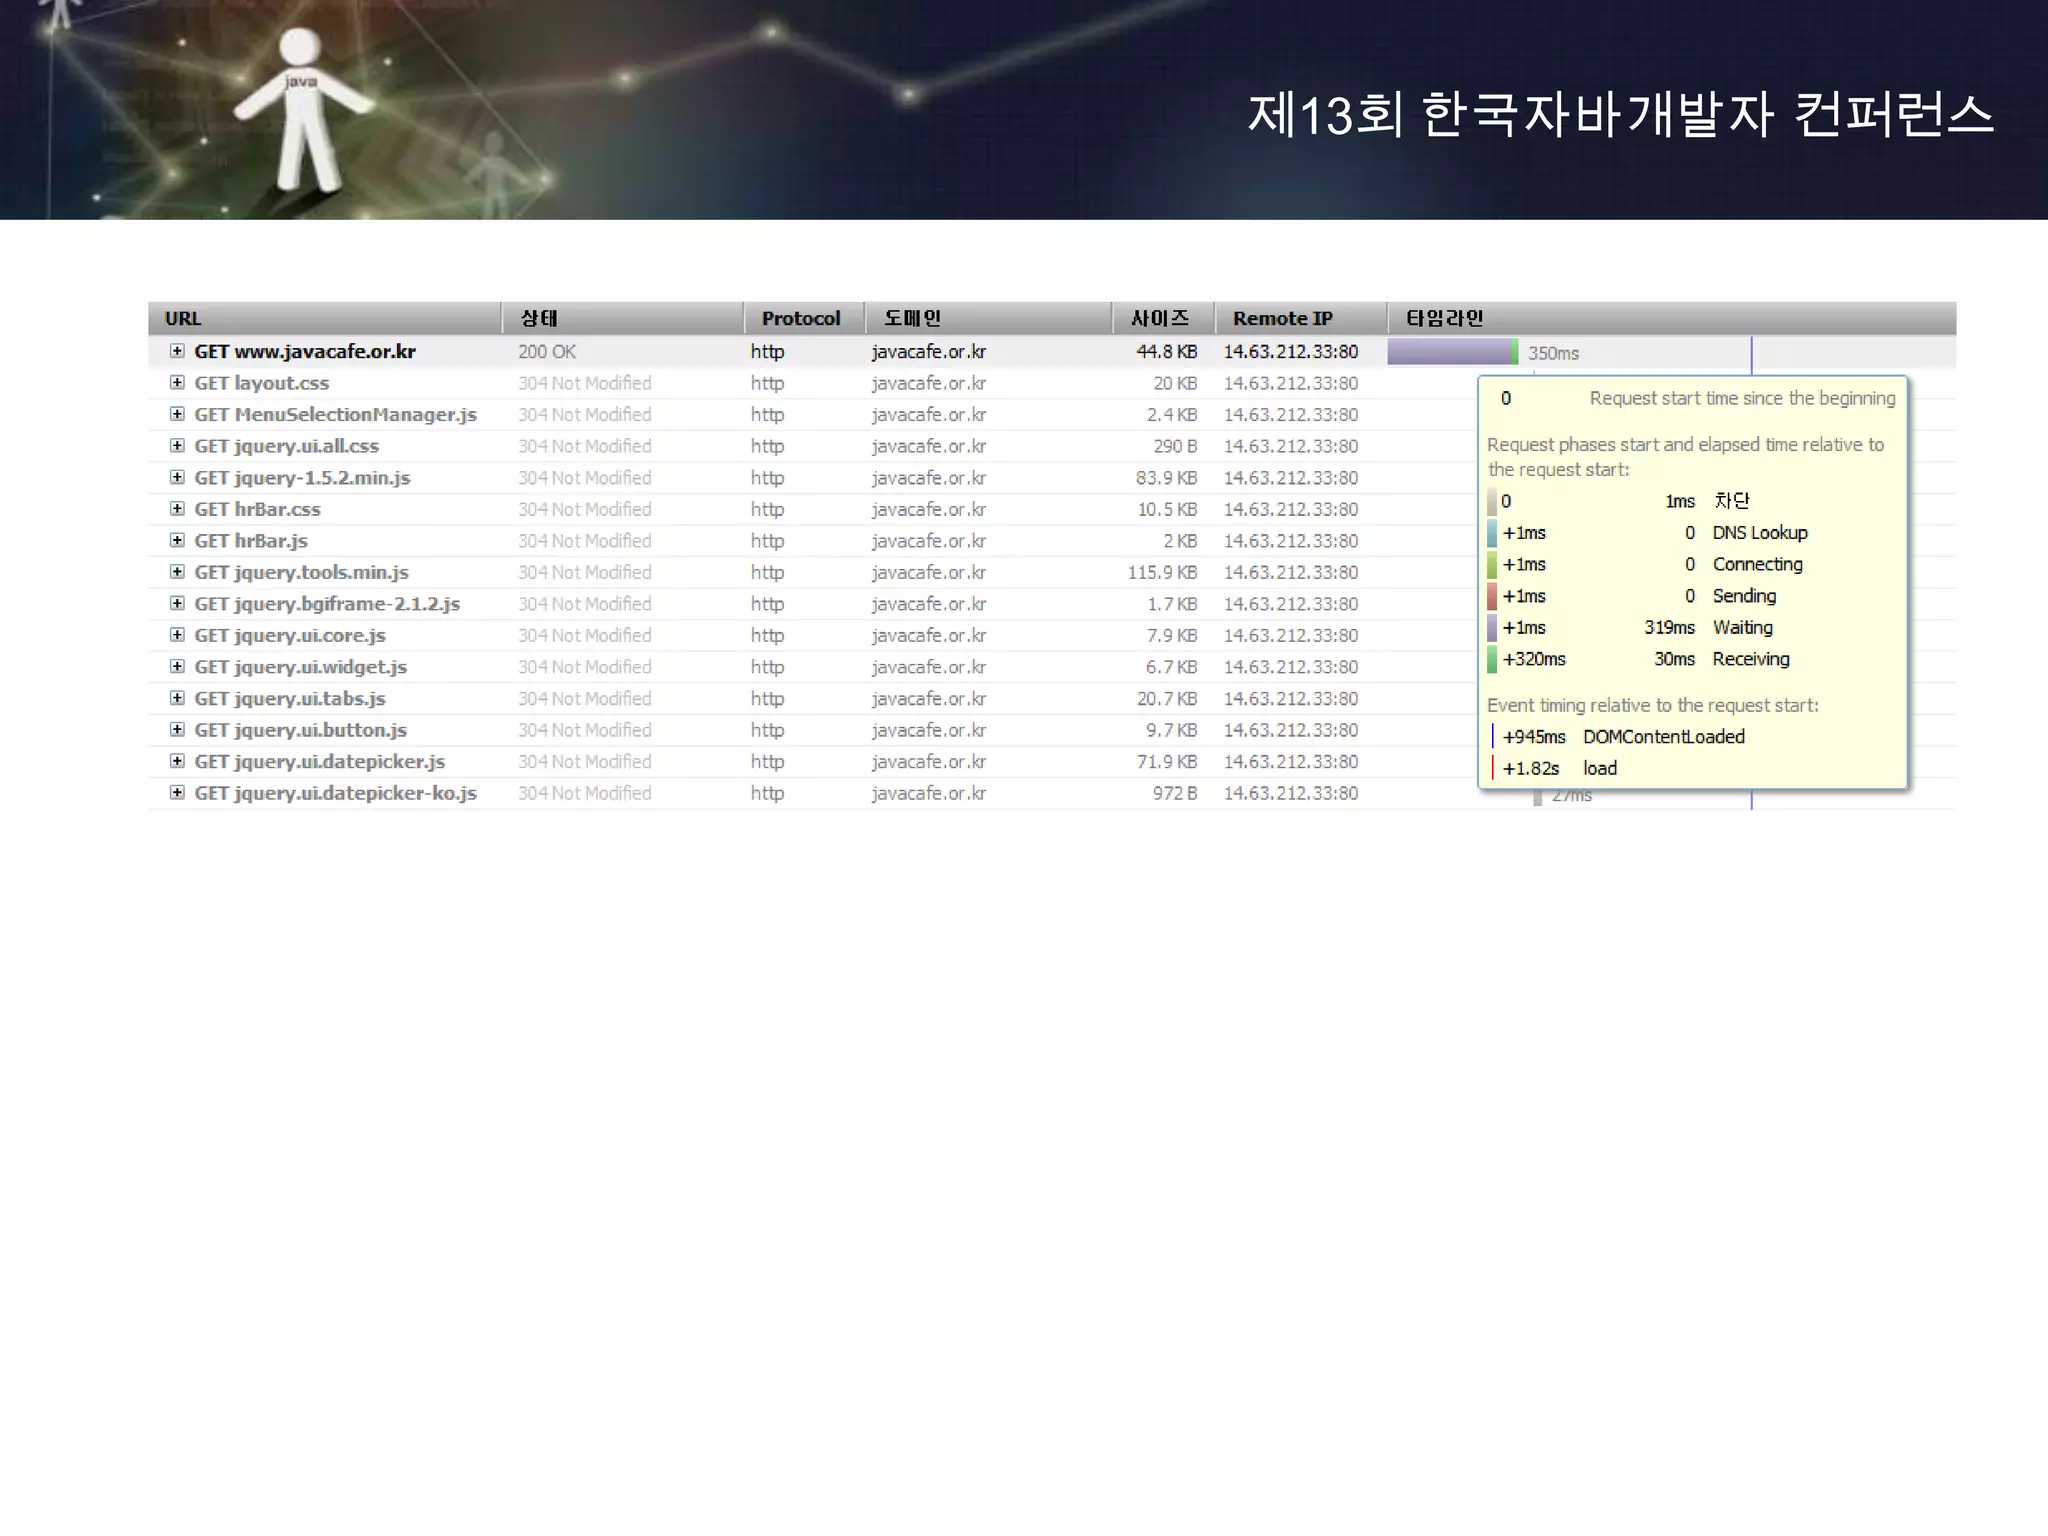Image resolution: width=2048 pixels, height=1536 pixels.
Task: Click the slide title '제13회 한국자바개발자 컨퍼런스'
Action: pos(1621,114)
